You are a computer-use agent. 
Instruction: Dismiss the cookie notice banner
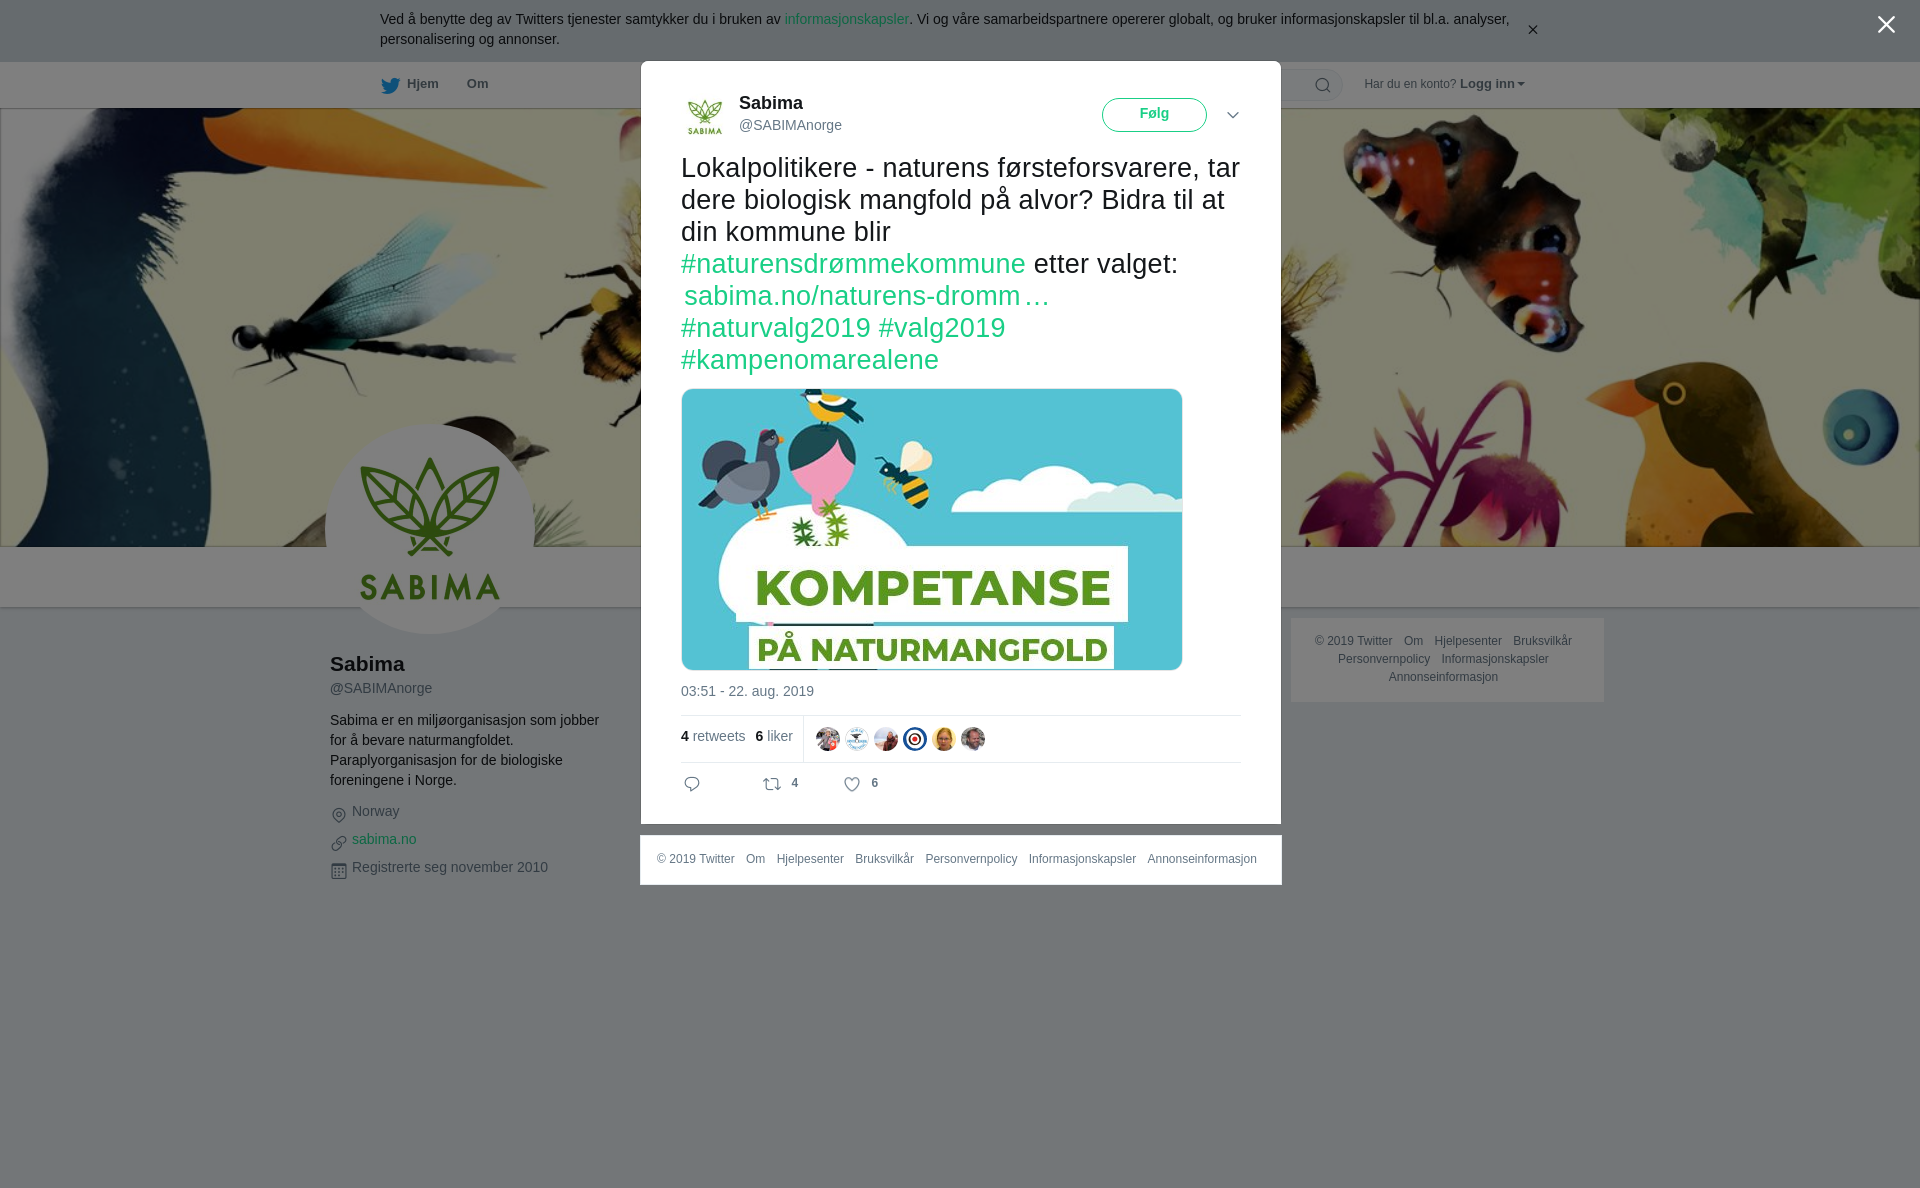pyautogui.click(x=1532, y=30)
